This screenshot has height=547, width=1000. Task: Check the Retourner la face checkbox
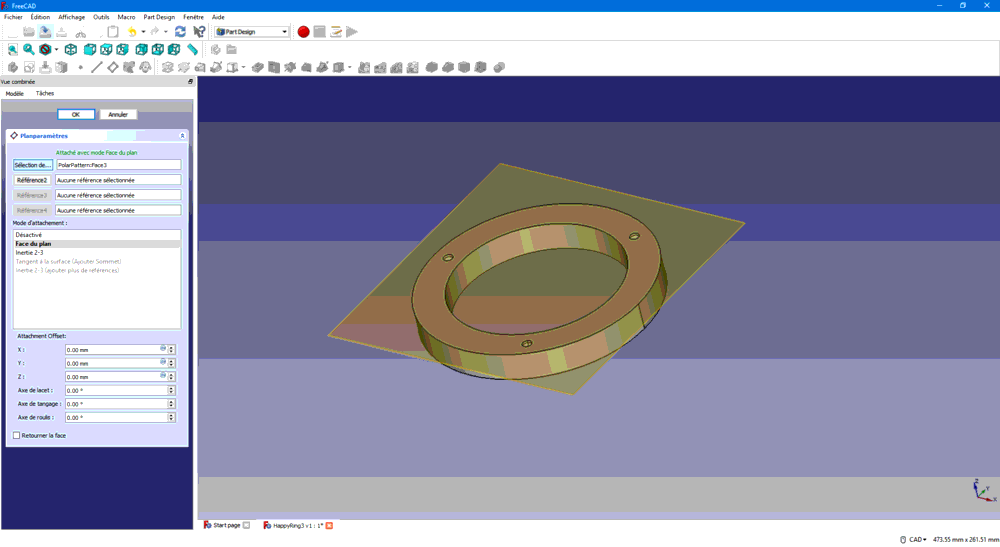17,435
